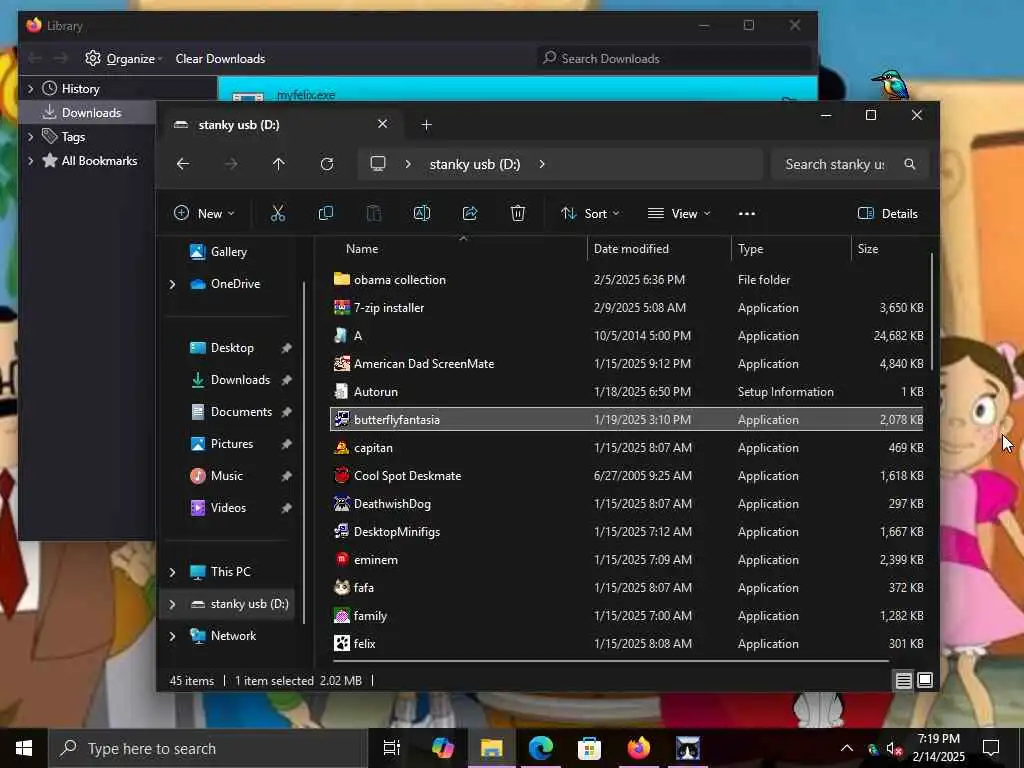The height and width of the screenshot is (768, 1024).
Task: Expand OneDrive in navigation pane
Action: click(x=172, y=284)
